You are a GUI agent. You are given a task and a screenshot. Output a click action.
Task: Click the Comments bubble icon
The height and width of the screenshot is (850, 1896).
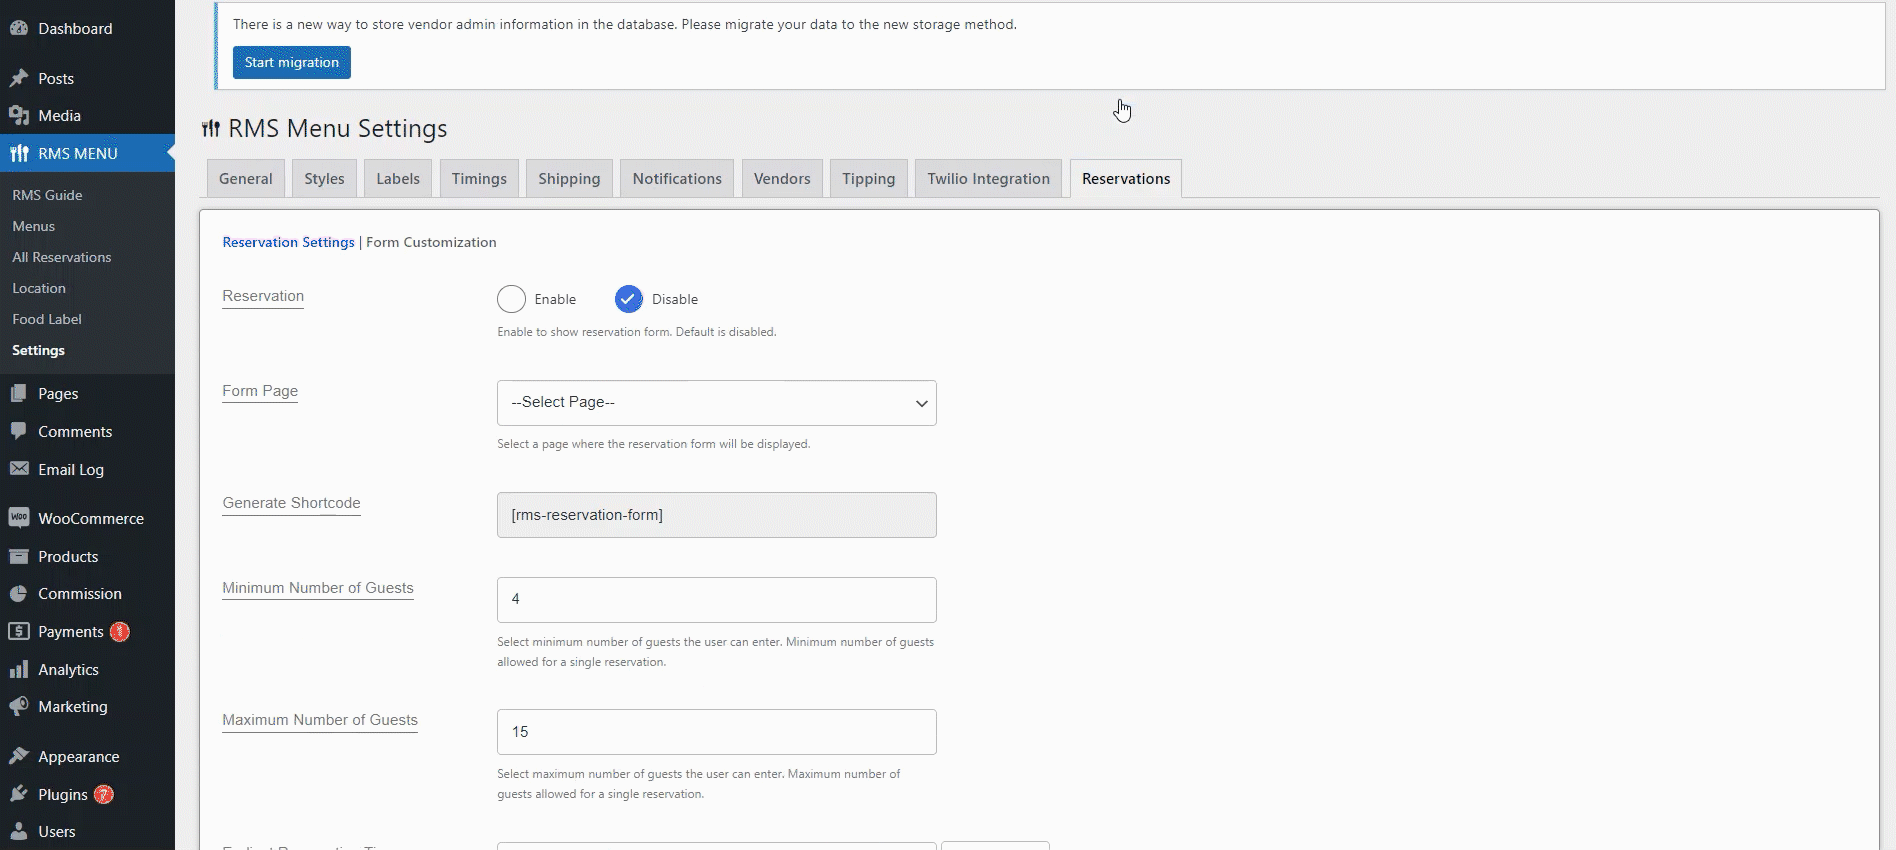pos(19,431)
